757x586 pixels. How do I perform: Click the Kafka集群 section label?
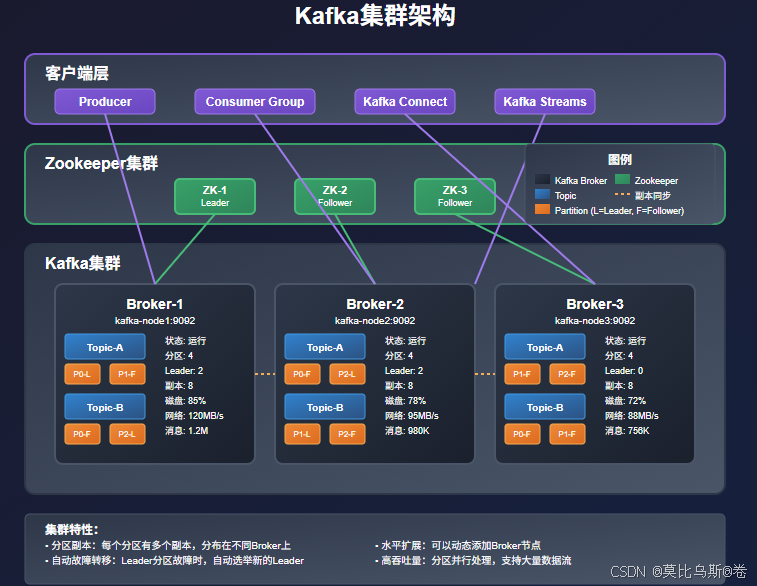pyautogui.click(x=83, y=263)
